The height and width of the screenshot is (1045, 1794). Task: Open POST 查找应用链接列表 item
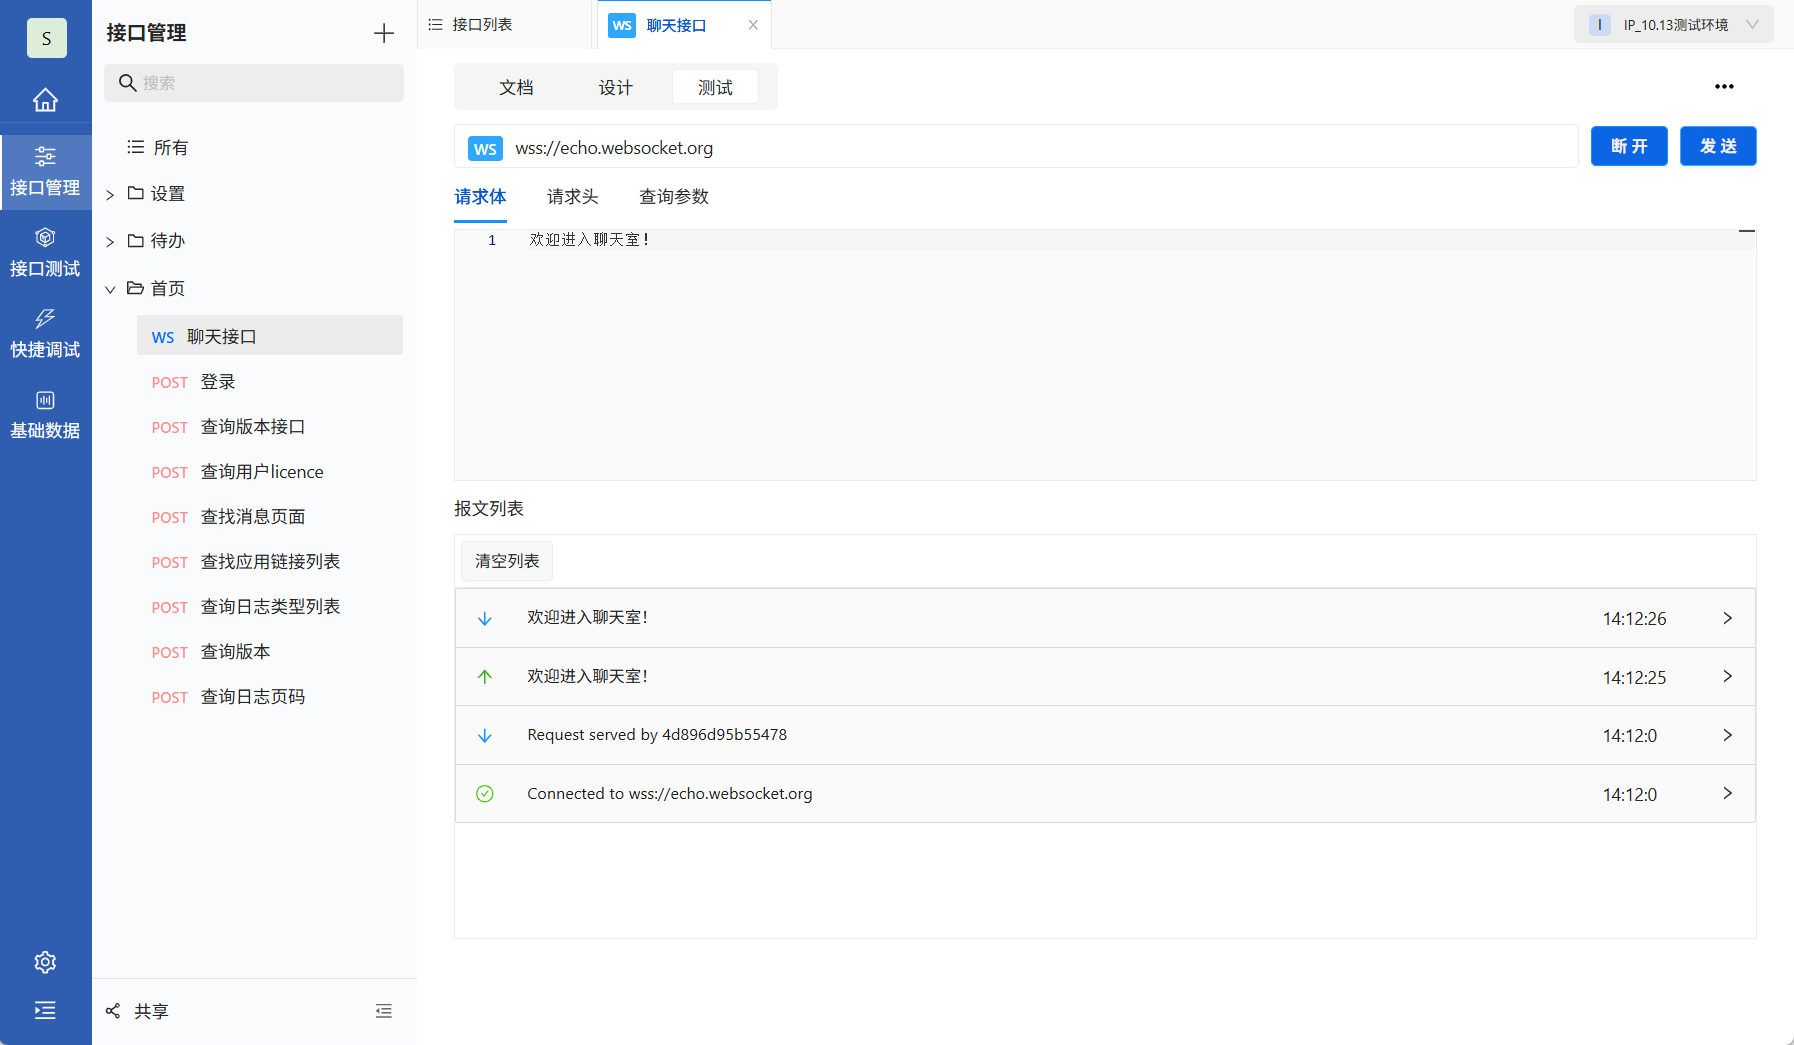pyautogui.click(x=270, y=562)
